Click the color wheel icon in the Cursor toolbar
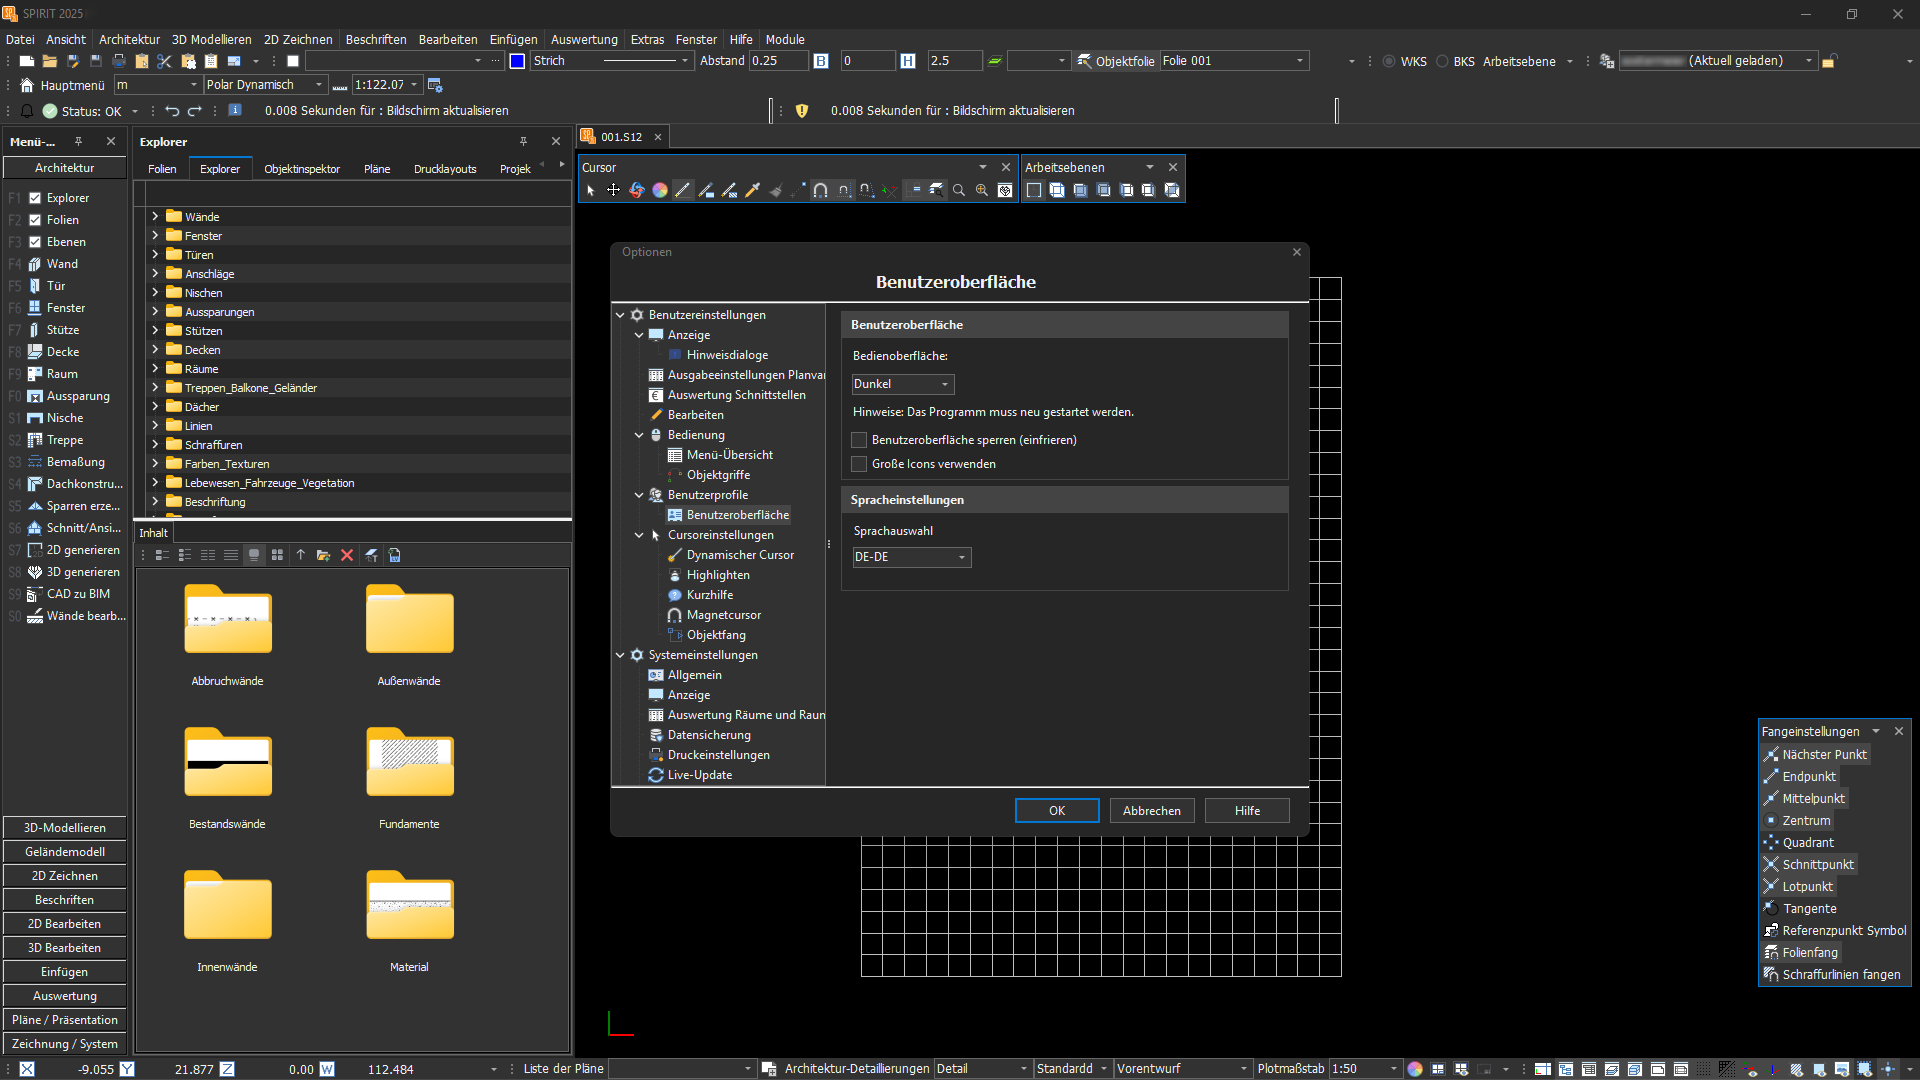1920x1080 pixels. pos(660,190)
